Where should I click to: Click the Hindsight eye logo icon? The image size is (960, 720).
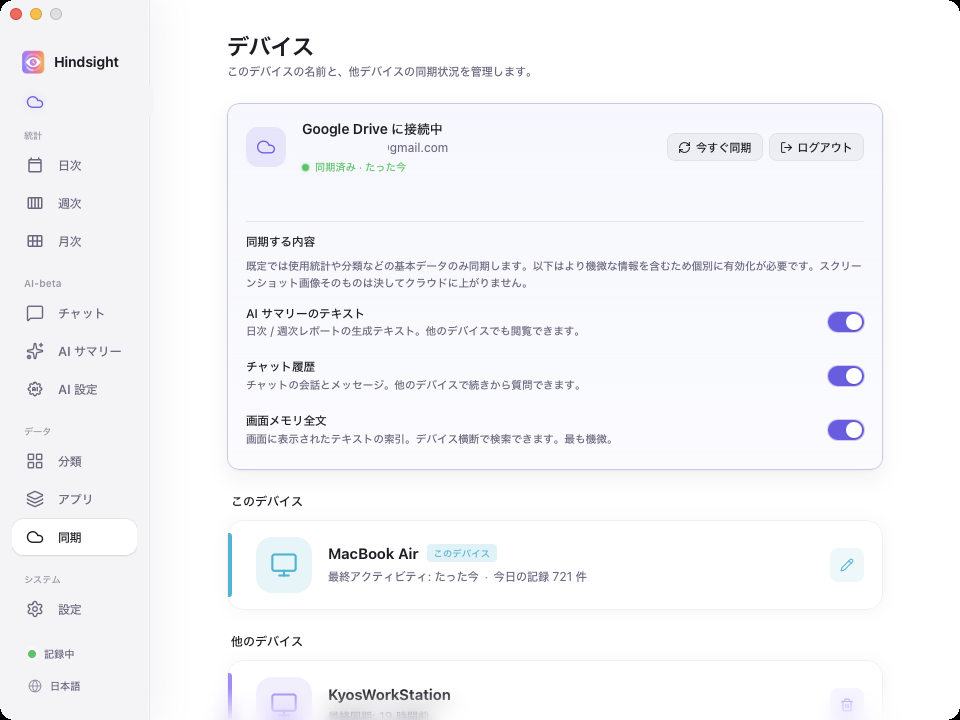33,62
